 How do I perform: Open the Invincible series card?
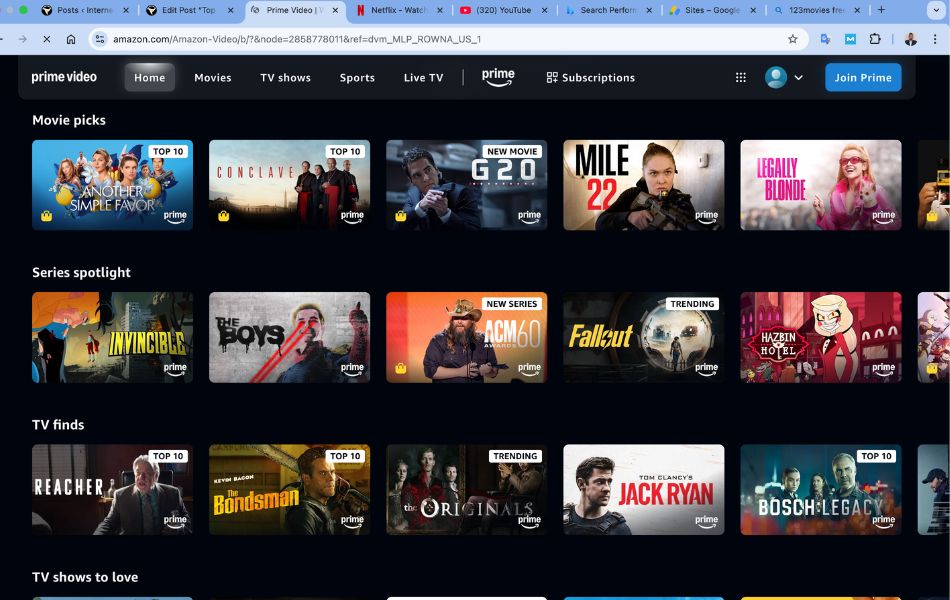(x=113, y=337)
